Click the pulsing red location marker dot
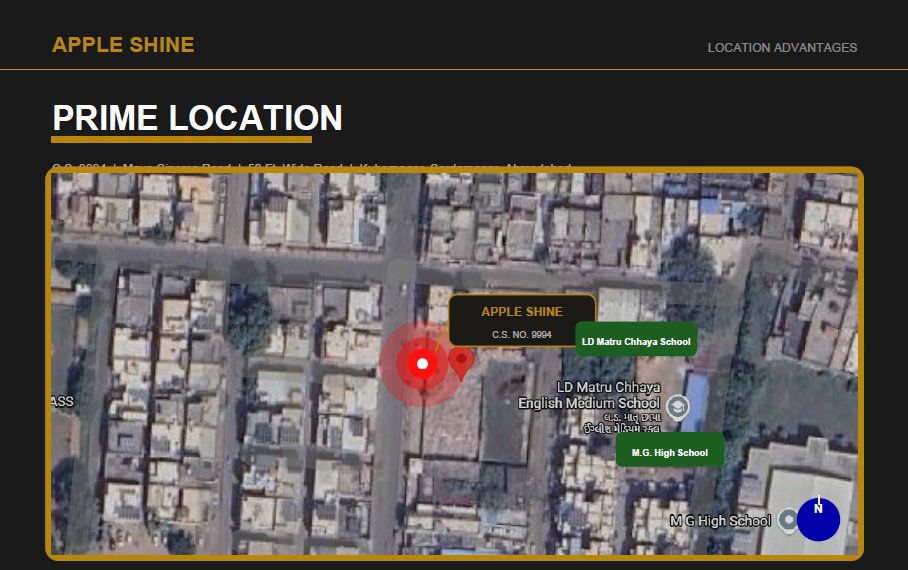Viewport: 908px width, 570px height. tap(422, 364)
